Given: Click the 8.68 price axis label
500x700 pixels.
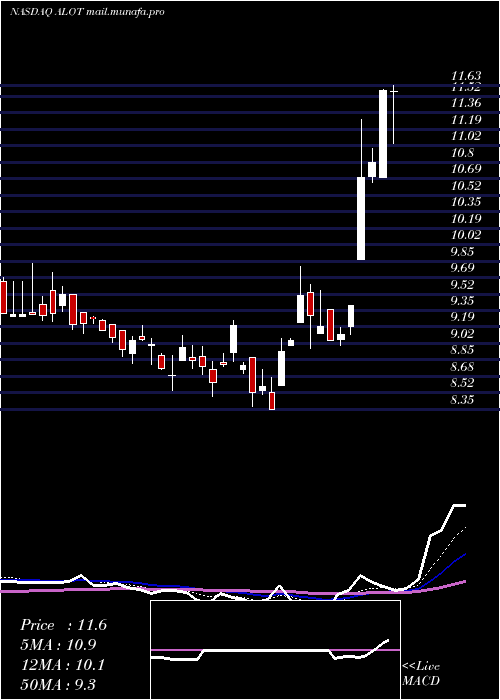Looking at the screenshot, I should (x=462, y=367).
